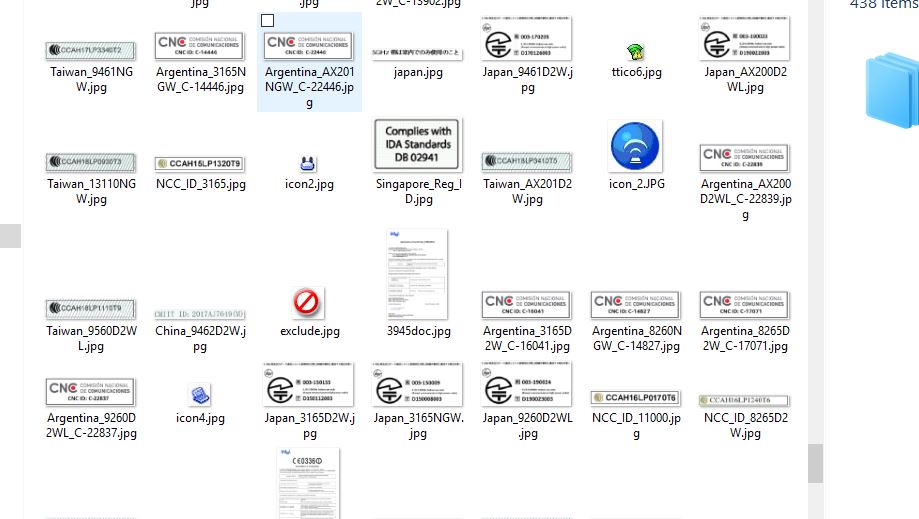Select the Argentina_AX201NGW_C-22446.jpg CNC thumbnail
Viewport: 919px width, 519px height.
coord(309,46)
